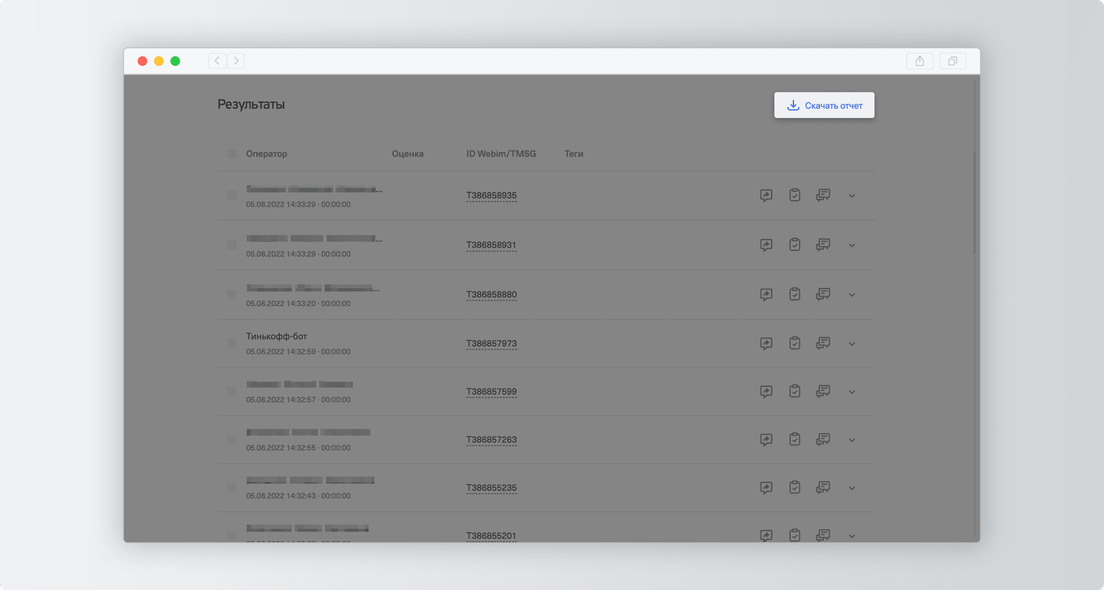Open the forward-chat icon in row T386857263
Image resolution: width=1104 pixels, height=590 pixels.
coord(766,439)
